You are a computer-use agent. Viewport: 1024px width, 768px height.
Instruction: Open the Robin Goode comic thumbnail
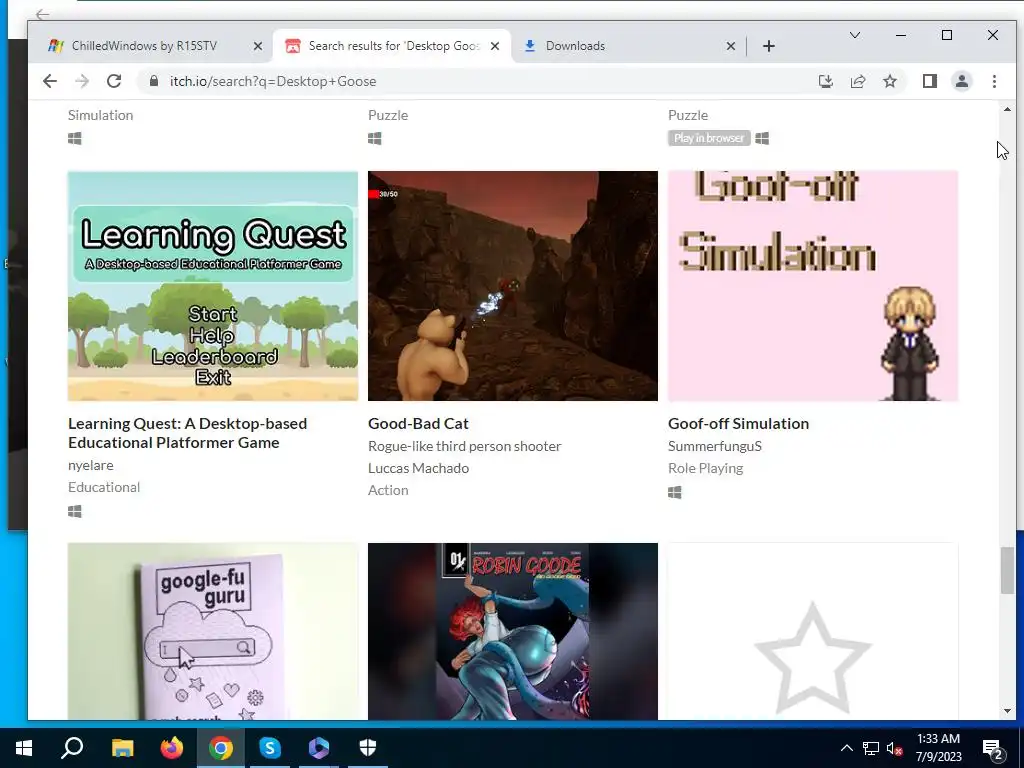coord(513,632)
